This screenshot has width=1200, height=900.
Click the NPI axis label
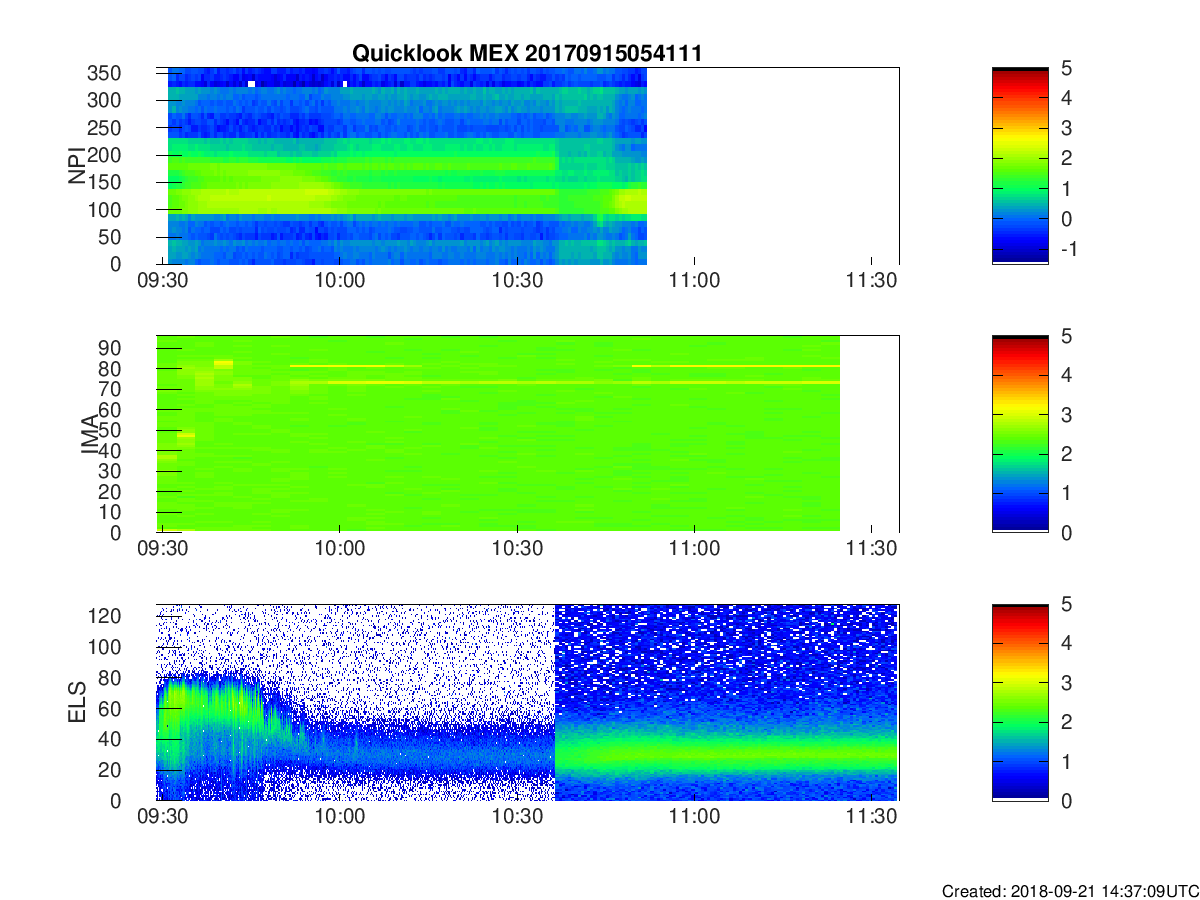click(x=77, y=165)
